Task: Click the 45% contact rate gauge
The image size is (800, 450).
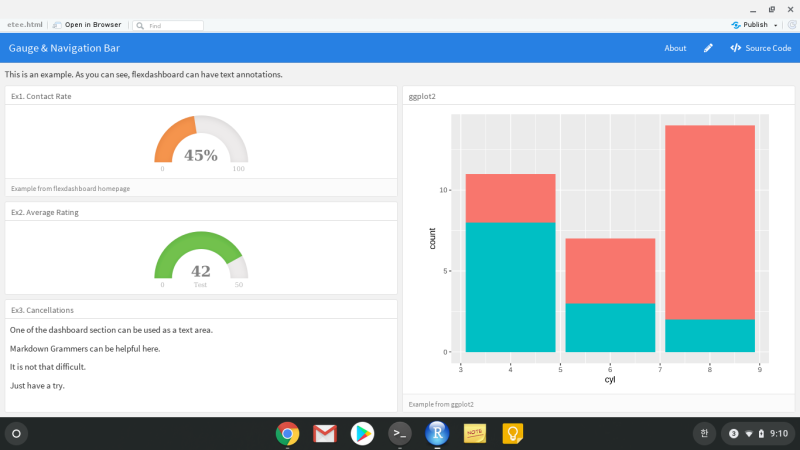Action: [201, 144]
